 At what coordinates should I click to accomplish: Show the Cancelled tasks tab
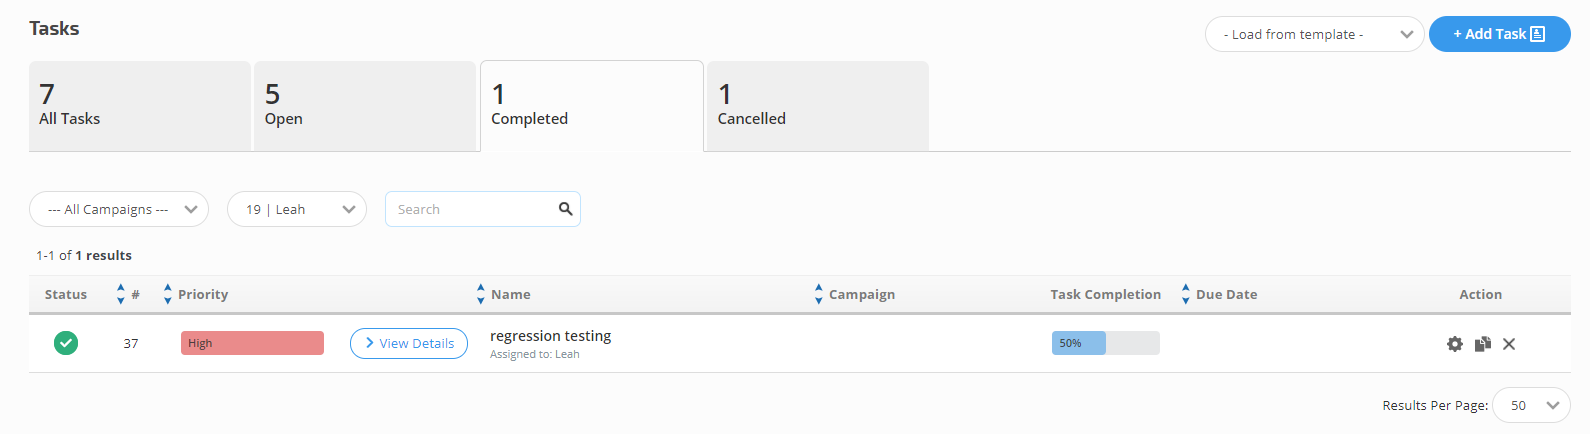coord(817,106)
